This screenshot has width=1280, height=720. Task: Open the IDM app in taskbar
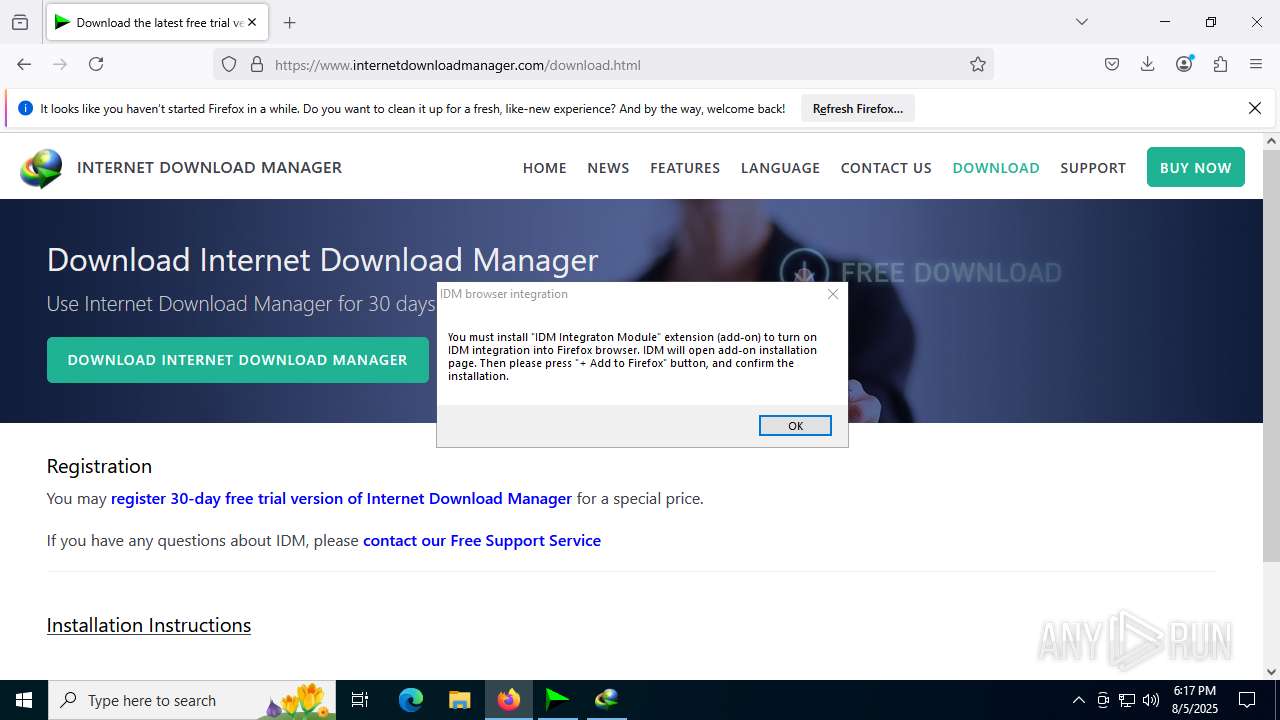606,700
